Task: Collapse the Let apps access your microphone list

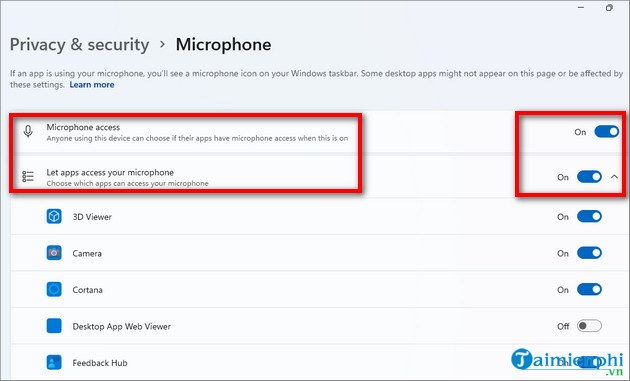Action: coord(614,177)
